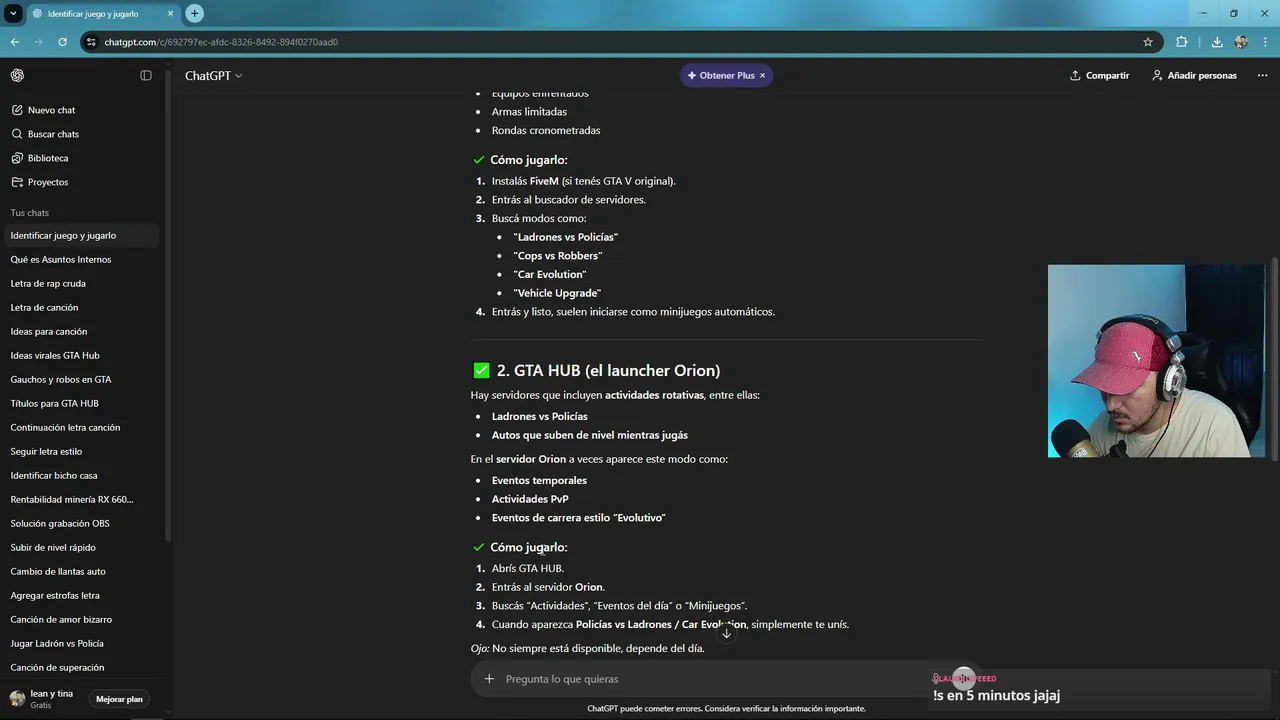Open chat 'Identificar bicho casa'

tap(80, 476)
